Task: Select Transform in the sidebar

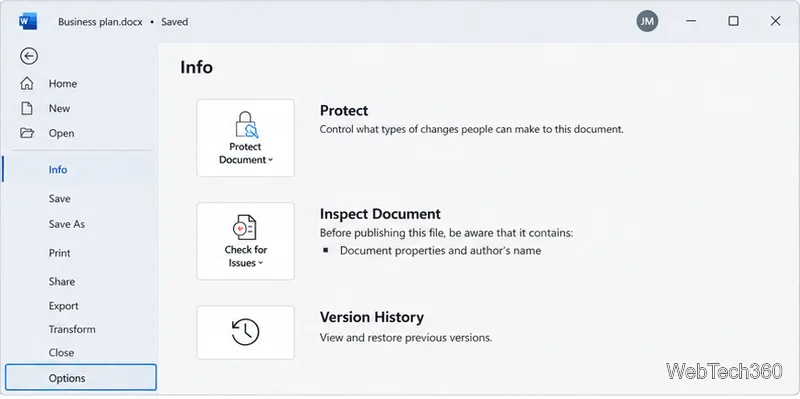Action: coord(72,330)
